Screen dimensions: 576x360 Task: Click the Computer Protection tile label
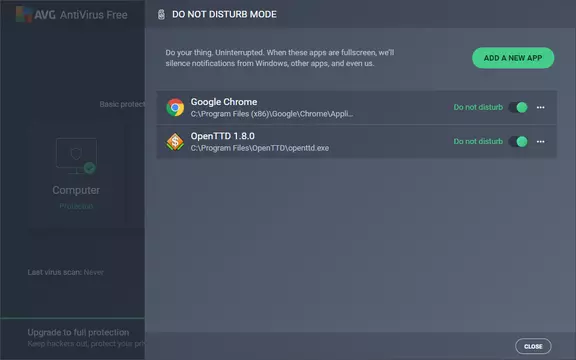point(76,190)
